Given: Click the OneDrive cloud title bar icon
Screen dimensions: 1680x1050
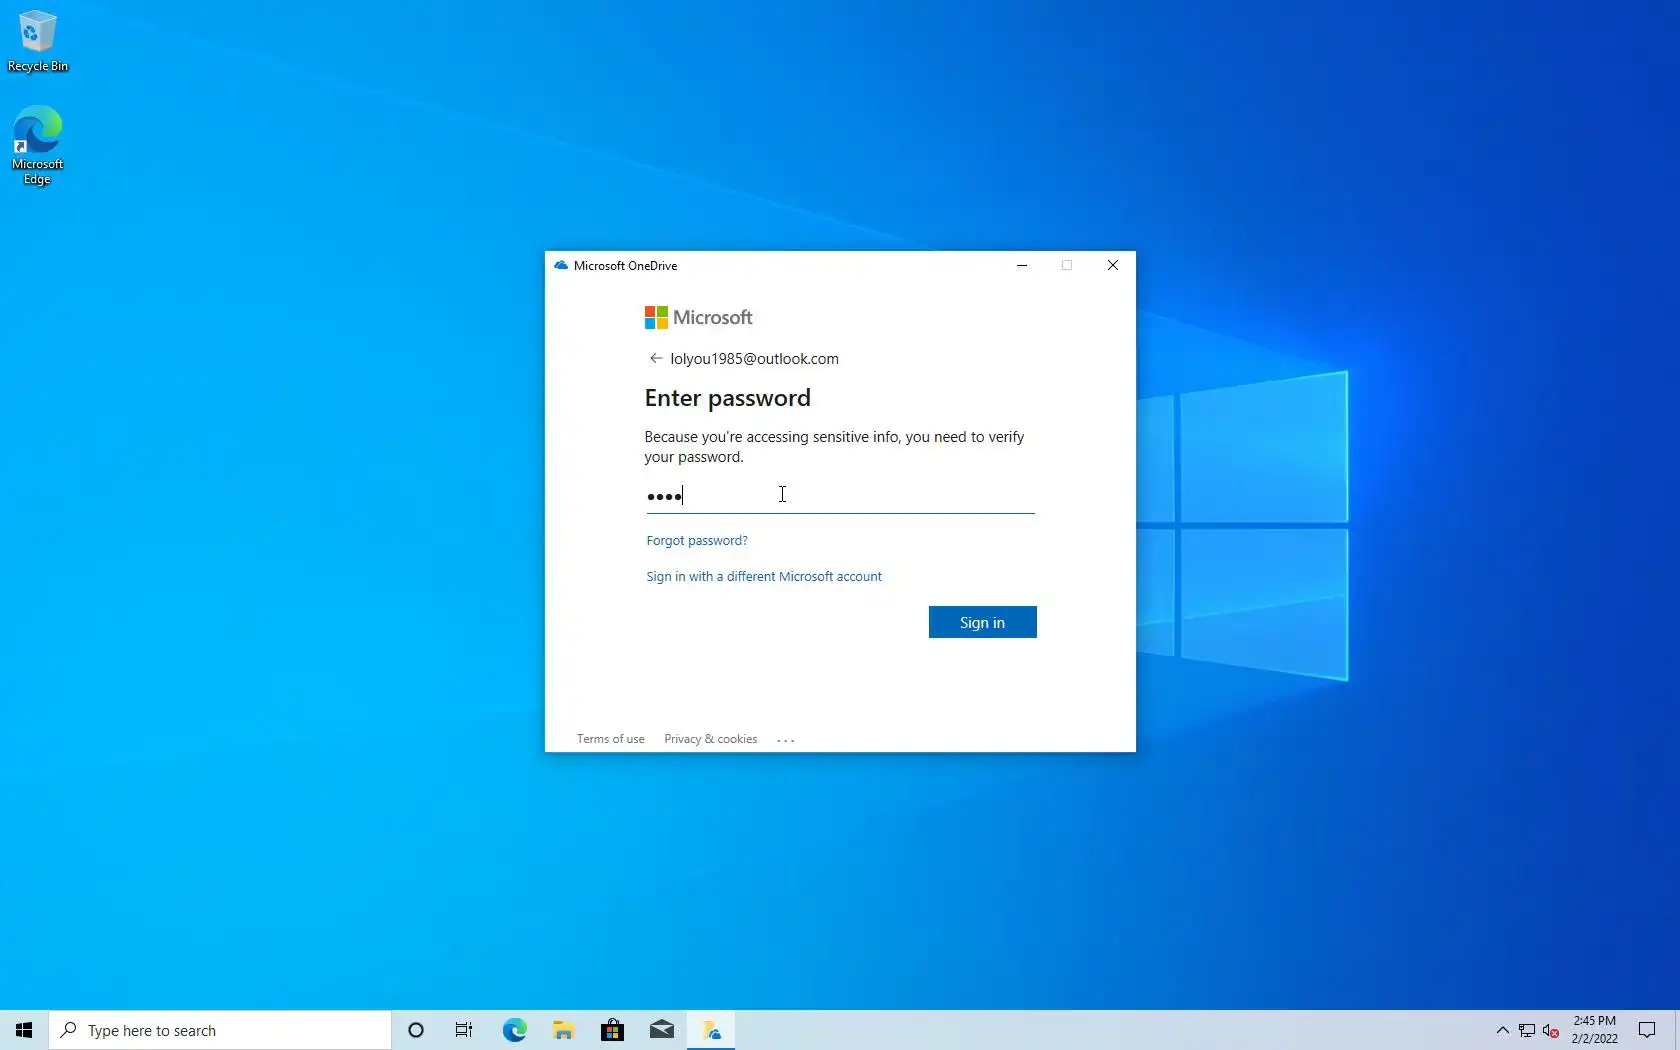Looking at the screenshot, I should pos(561,265).
